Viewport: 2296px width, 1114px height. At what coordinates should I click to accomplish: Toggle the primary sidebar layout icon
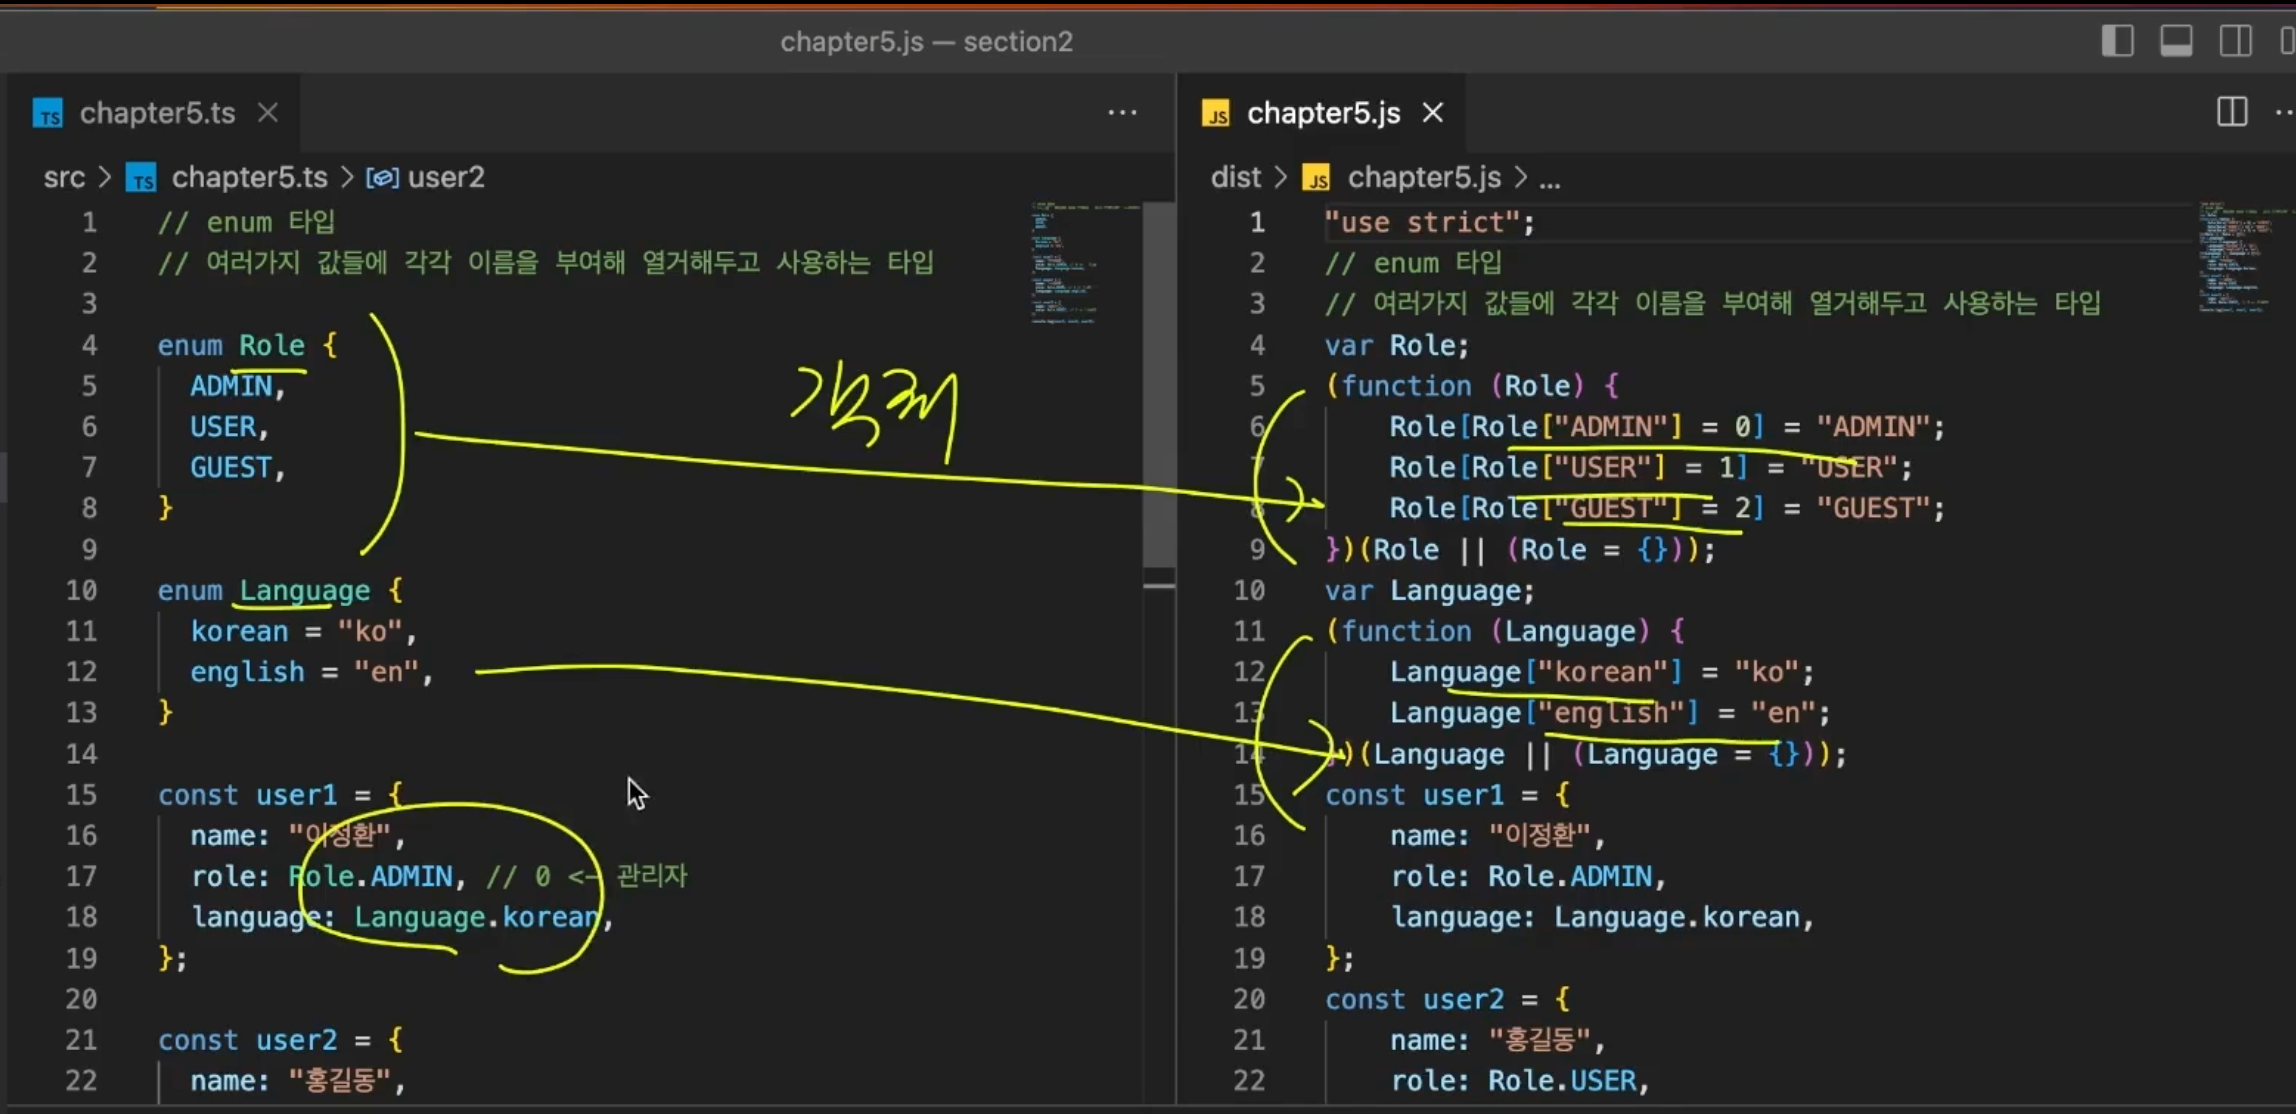[2117, 41]
